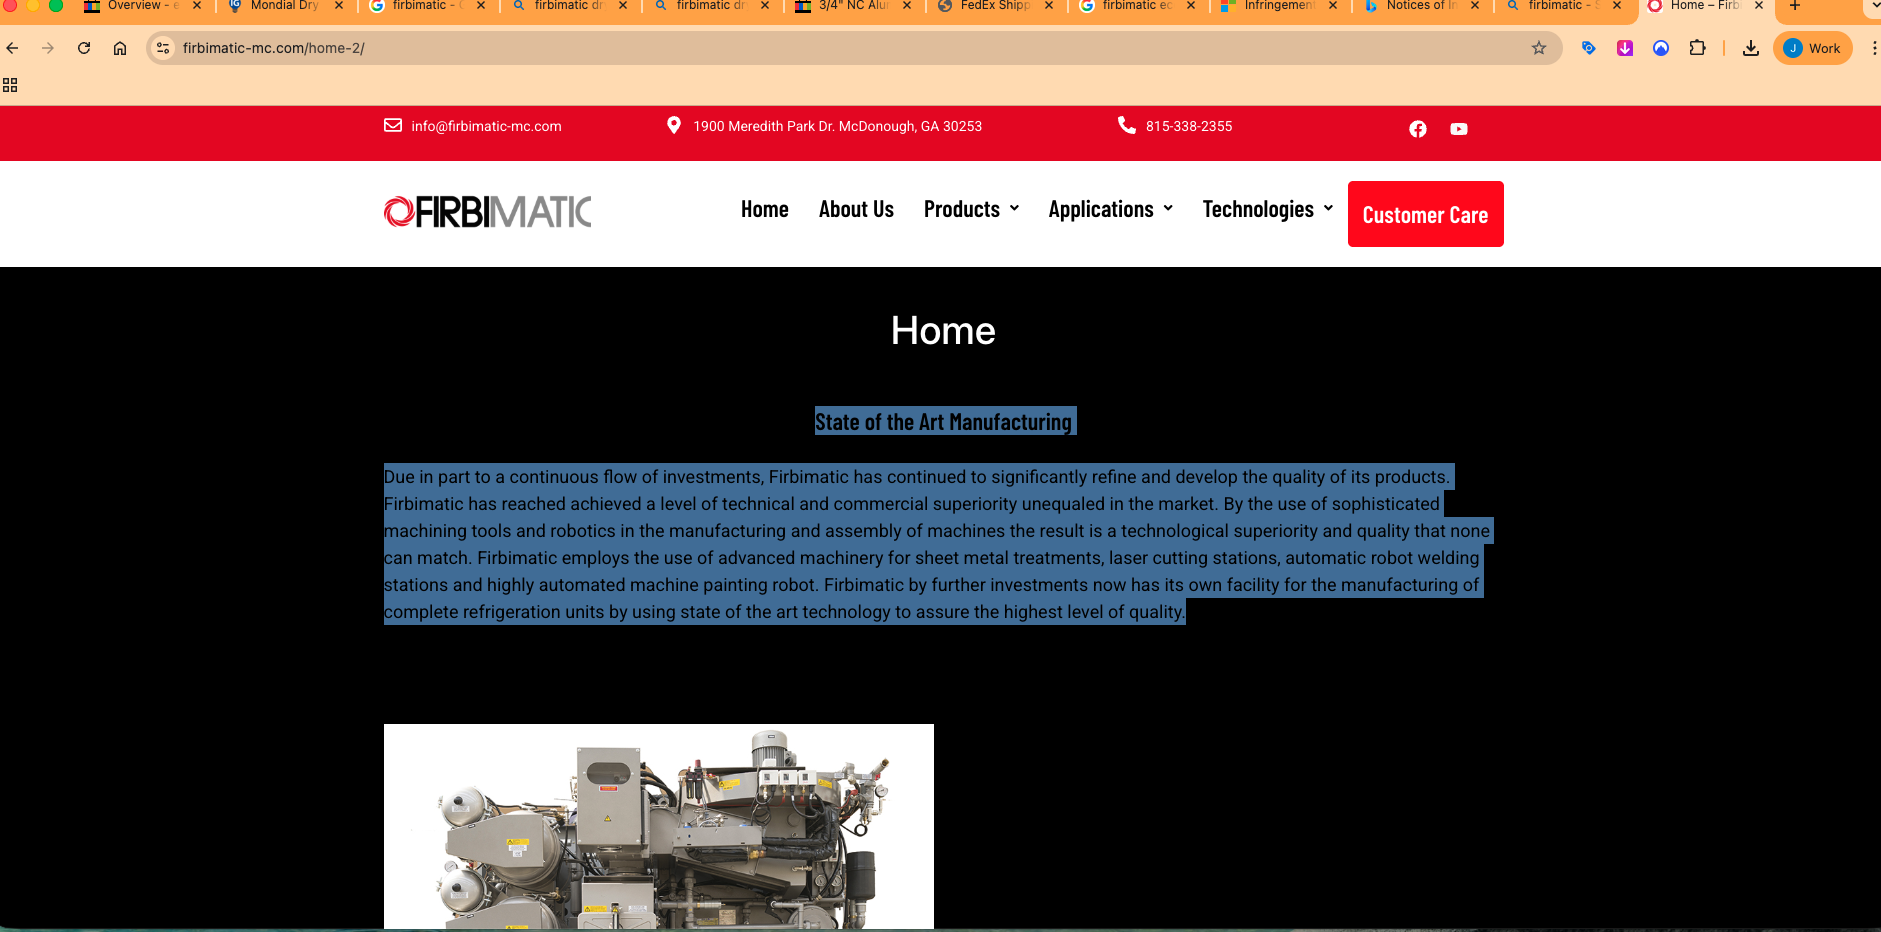
Task: Expand the Technologies submenu
Action: click(1328, 208)
